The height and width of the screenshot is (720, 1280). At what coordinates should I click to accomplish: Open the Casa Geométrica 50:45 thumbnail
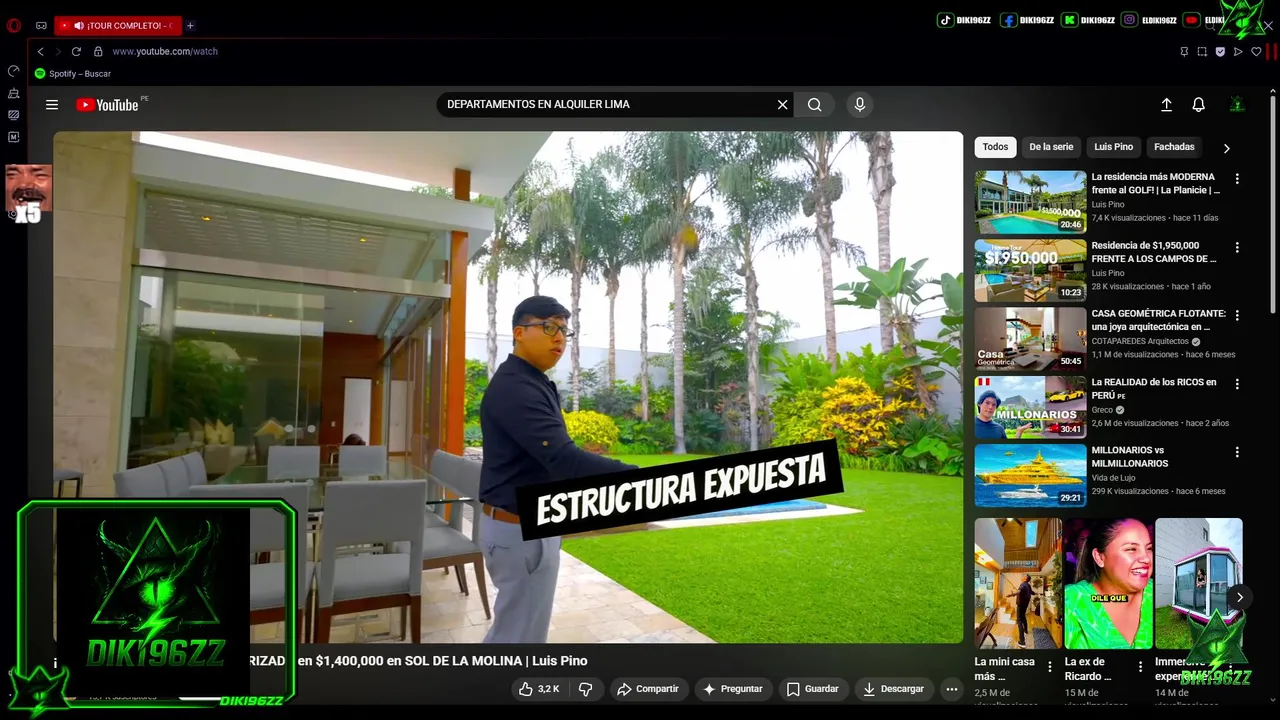point(1030,339)
